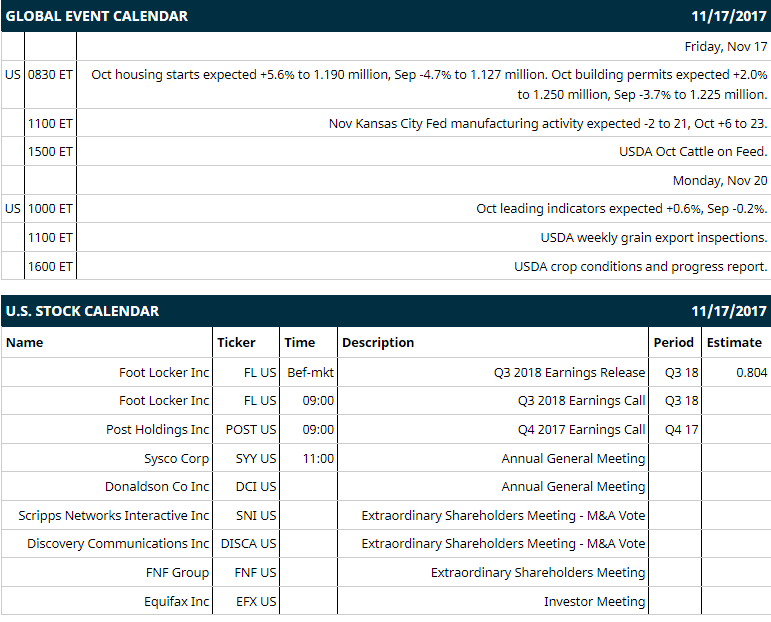Click USDA weekly grain export inspections
The height and width of the screenshot is (622, 771).
coord(653,237)
